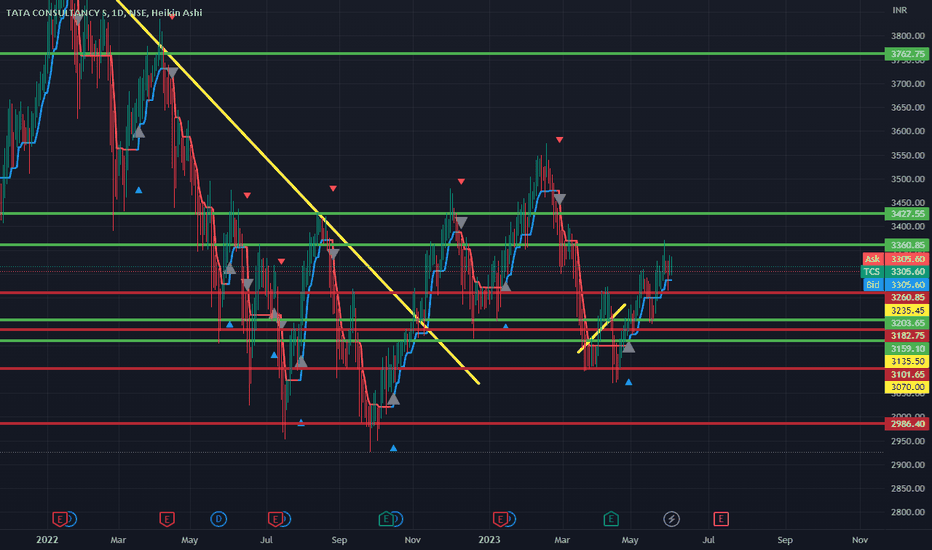Select the 3235.45 yellow price label

point(906,310)
